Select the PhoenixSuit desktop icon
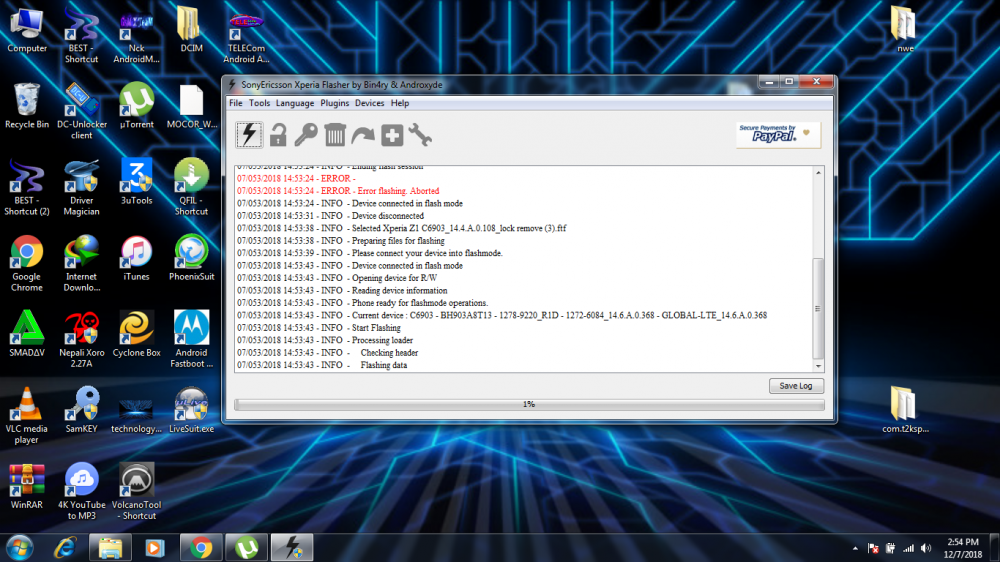This screenshot has height=562, width=1000. (191, 258)
